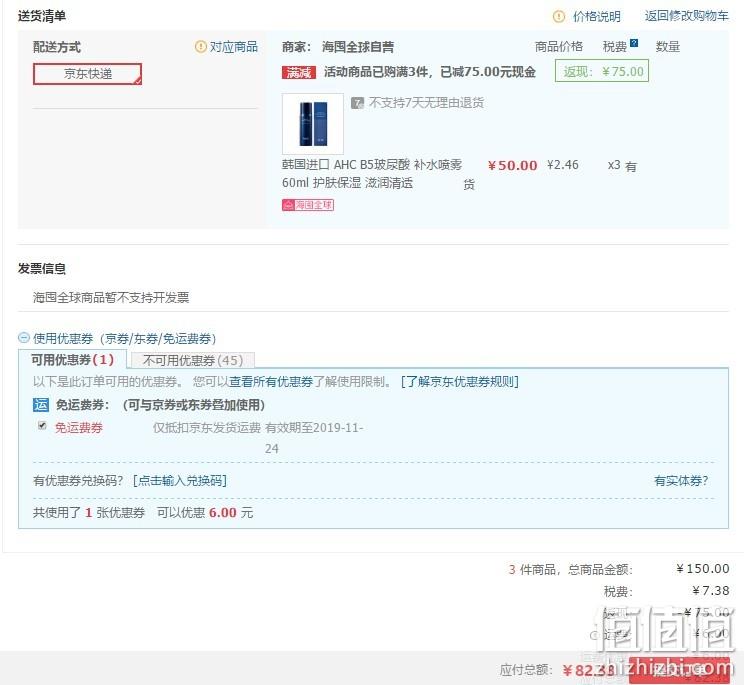744x685 pixels.
Task: Click the quantity x3 text
Action: point(614,165)
